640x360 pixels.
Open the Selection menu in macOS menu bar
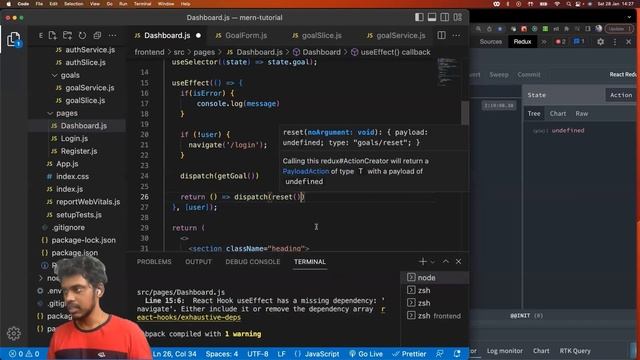(73, 4)
